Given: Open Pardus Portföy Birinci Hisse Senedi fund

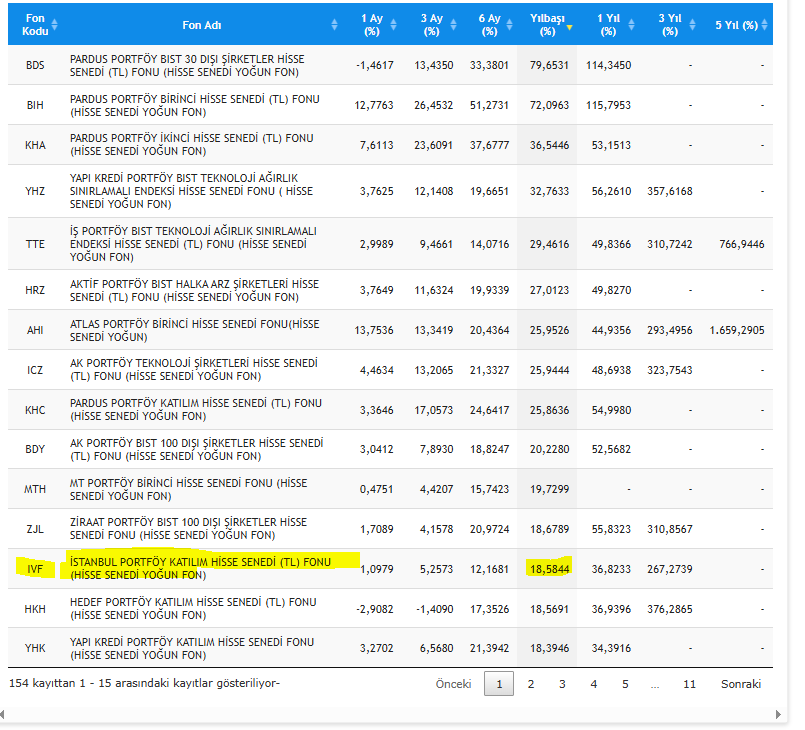Looking at the screenshot, I should click(x=195, y=106).
